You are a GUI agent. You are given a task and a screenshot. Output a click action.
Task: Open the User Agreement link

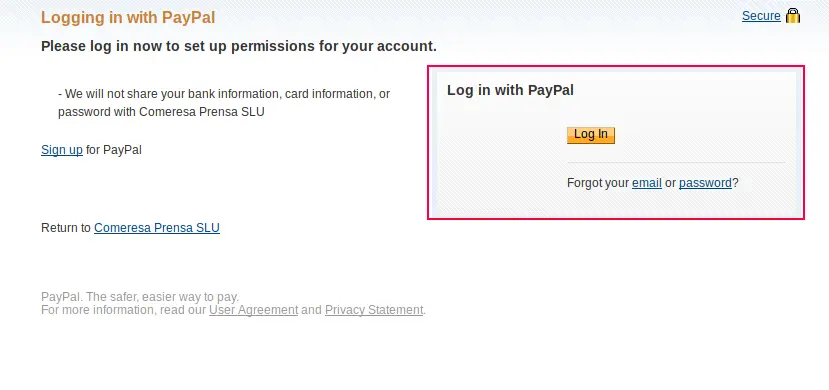(253, 310)
